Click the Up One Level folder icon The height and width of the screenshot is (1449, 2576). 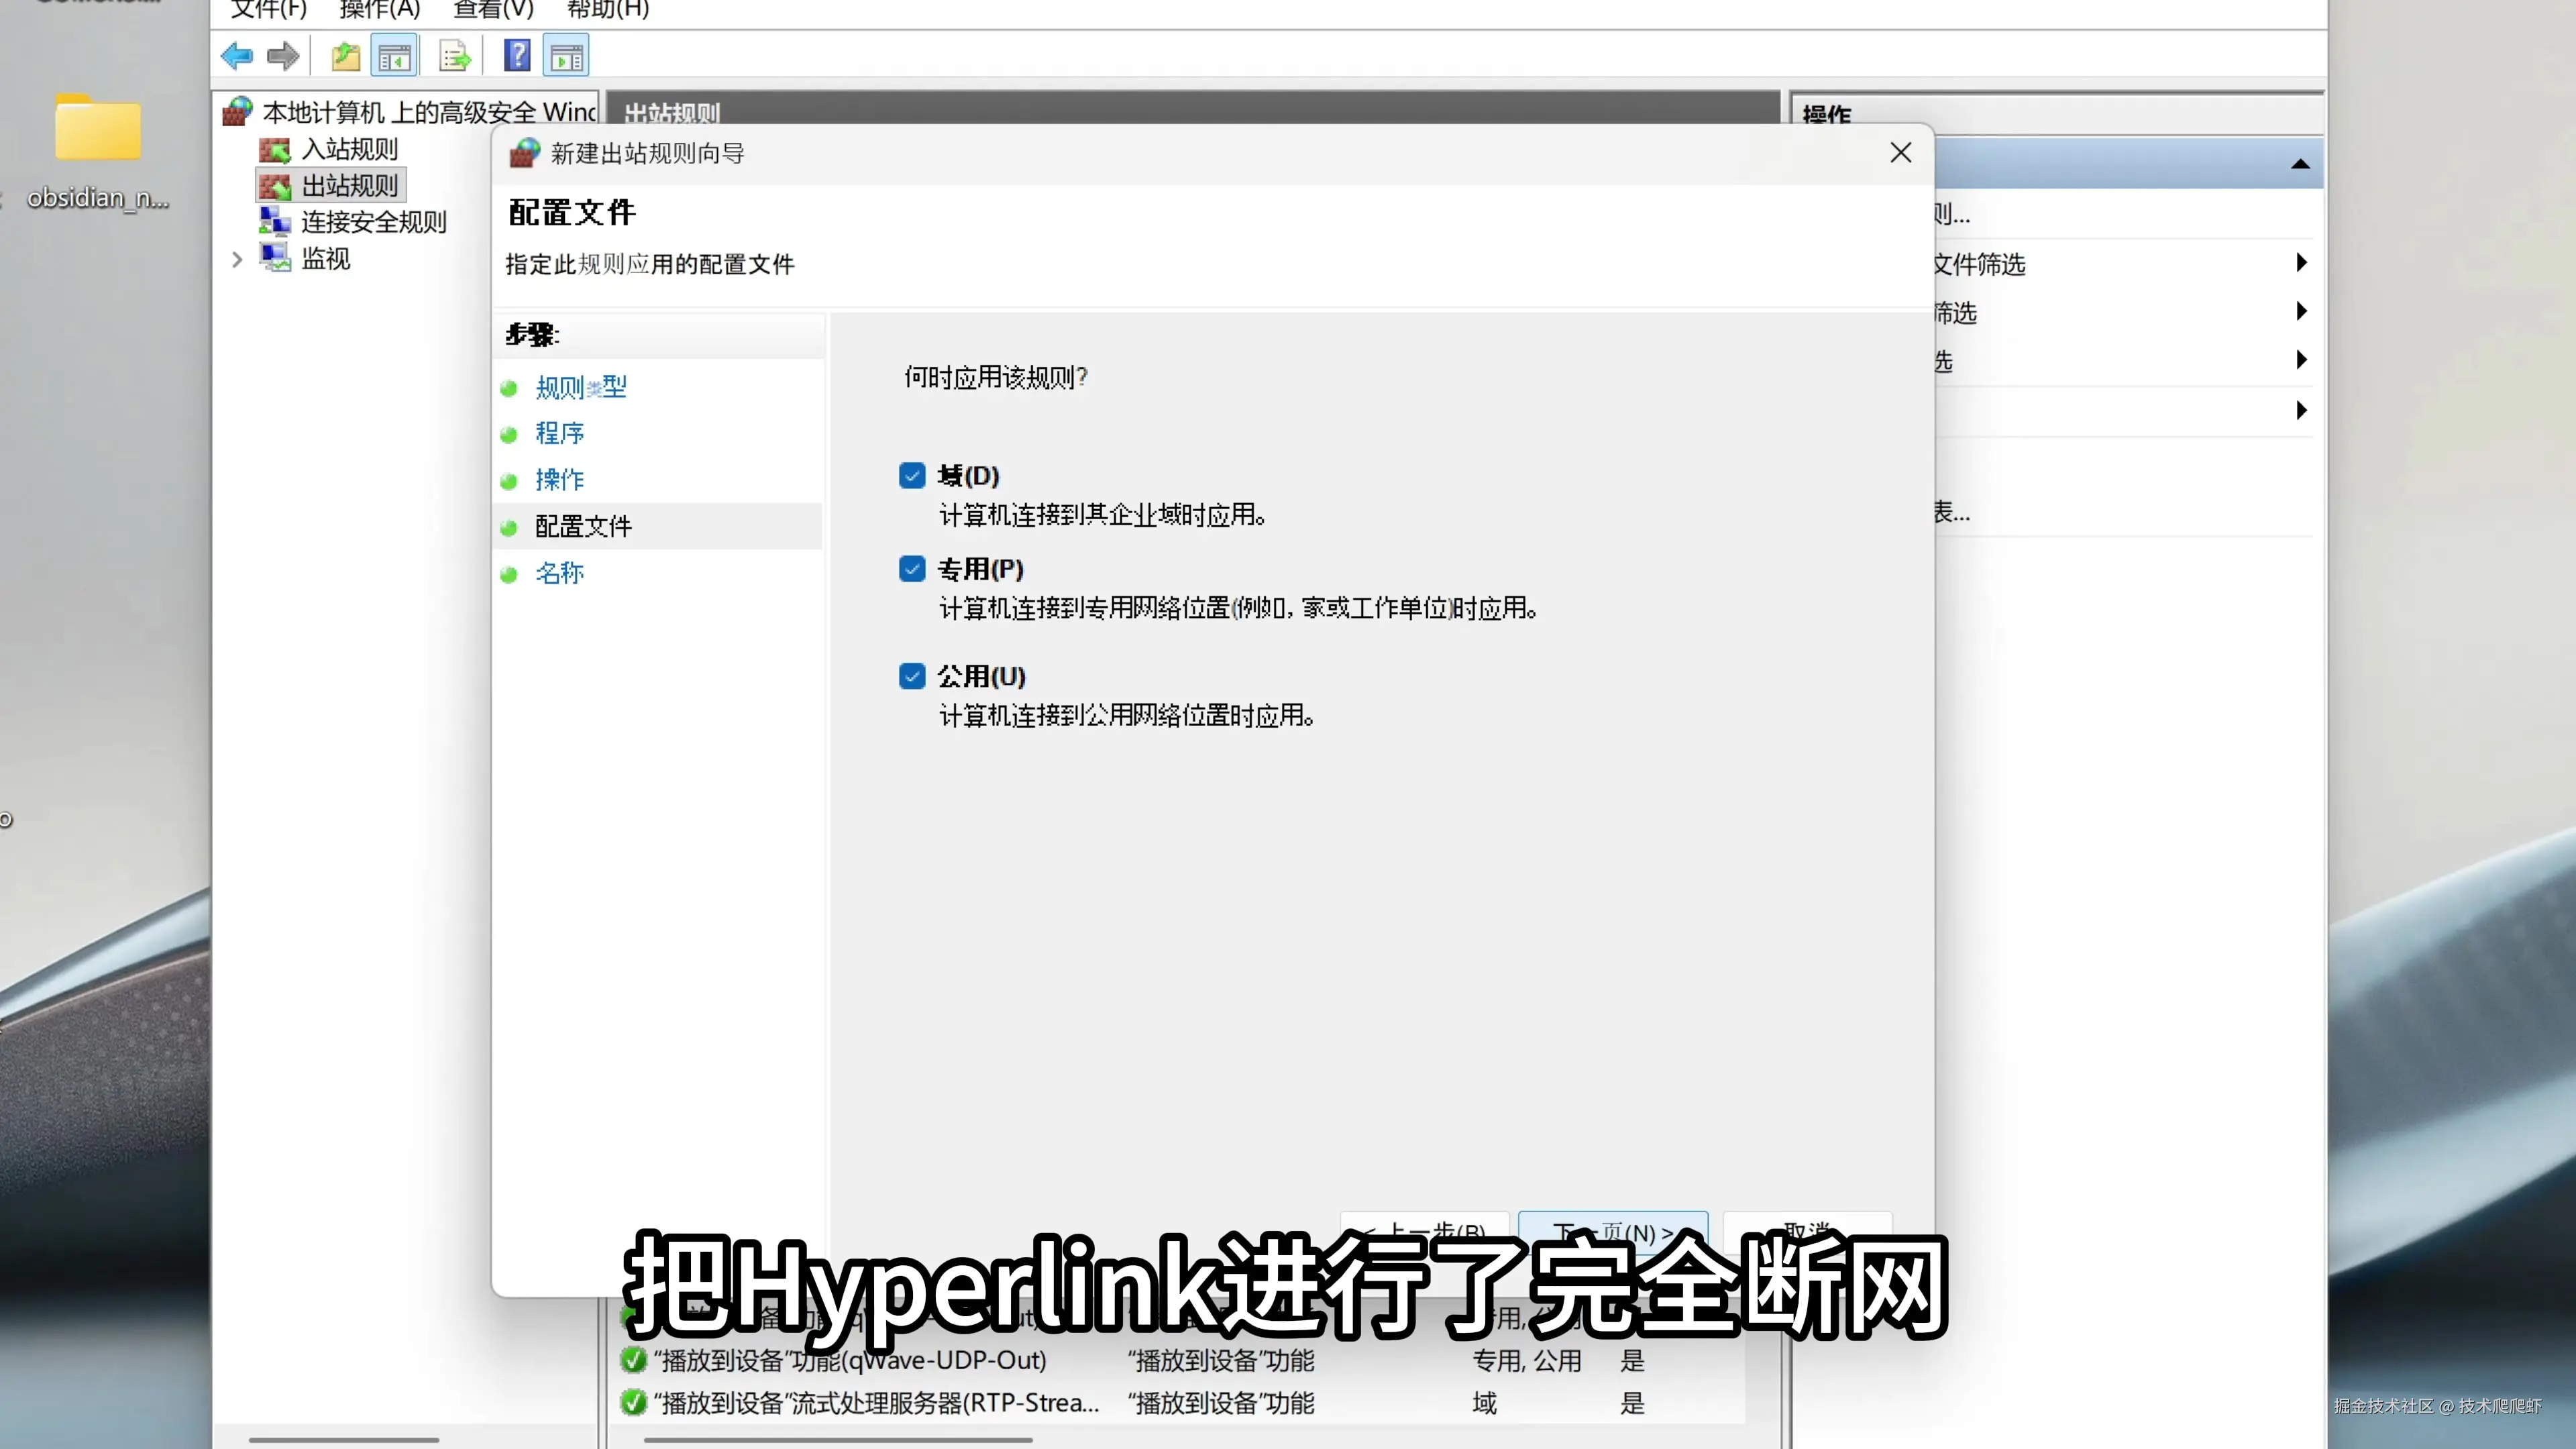pos(346,56)
